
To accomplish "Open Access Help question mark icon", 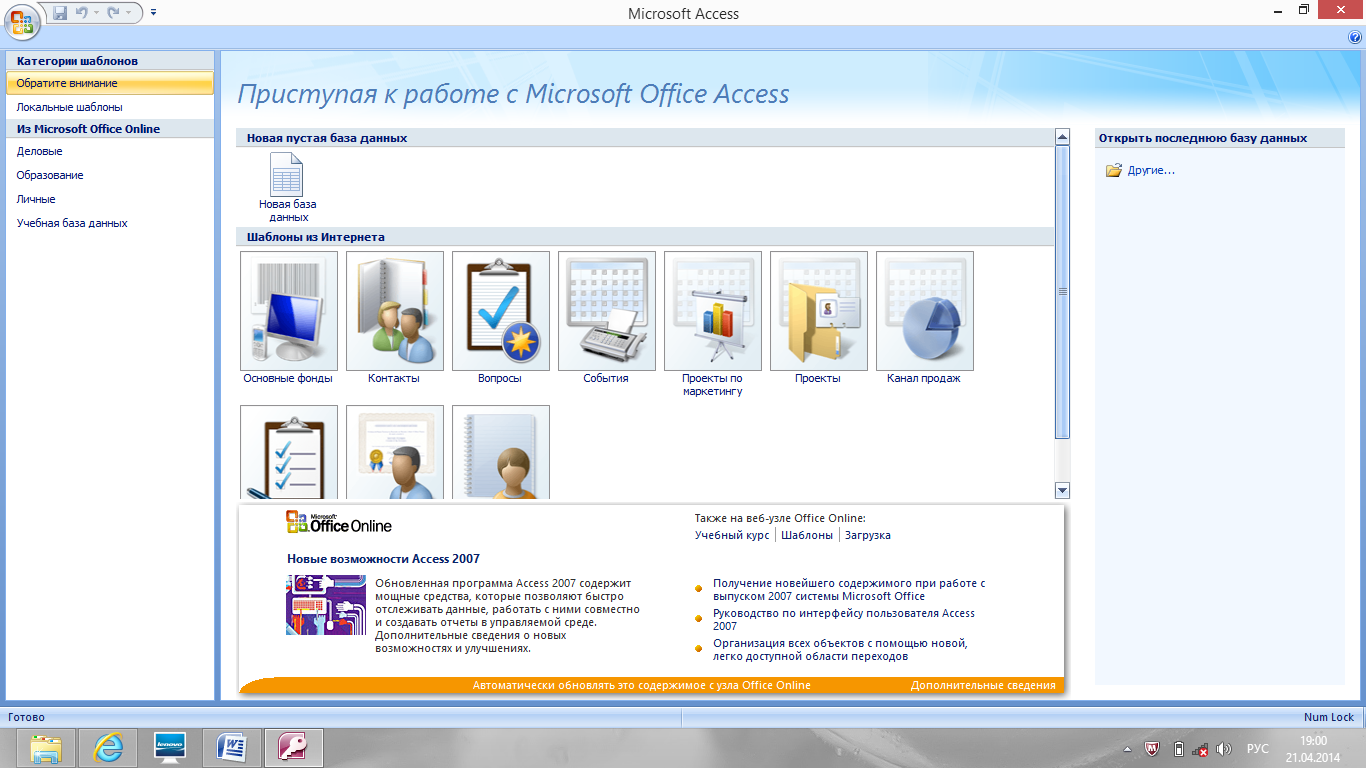I will point(1354,37).
